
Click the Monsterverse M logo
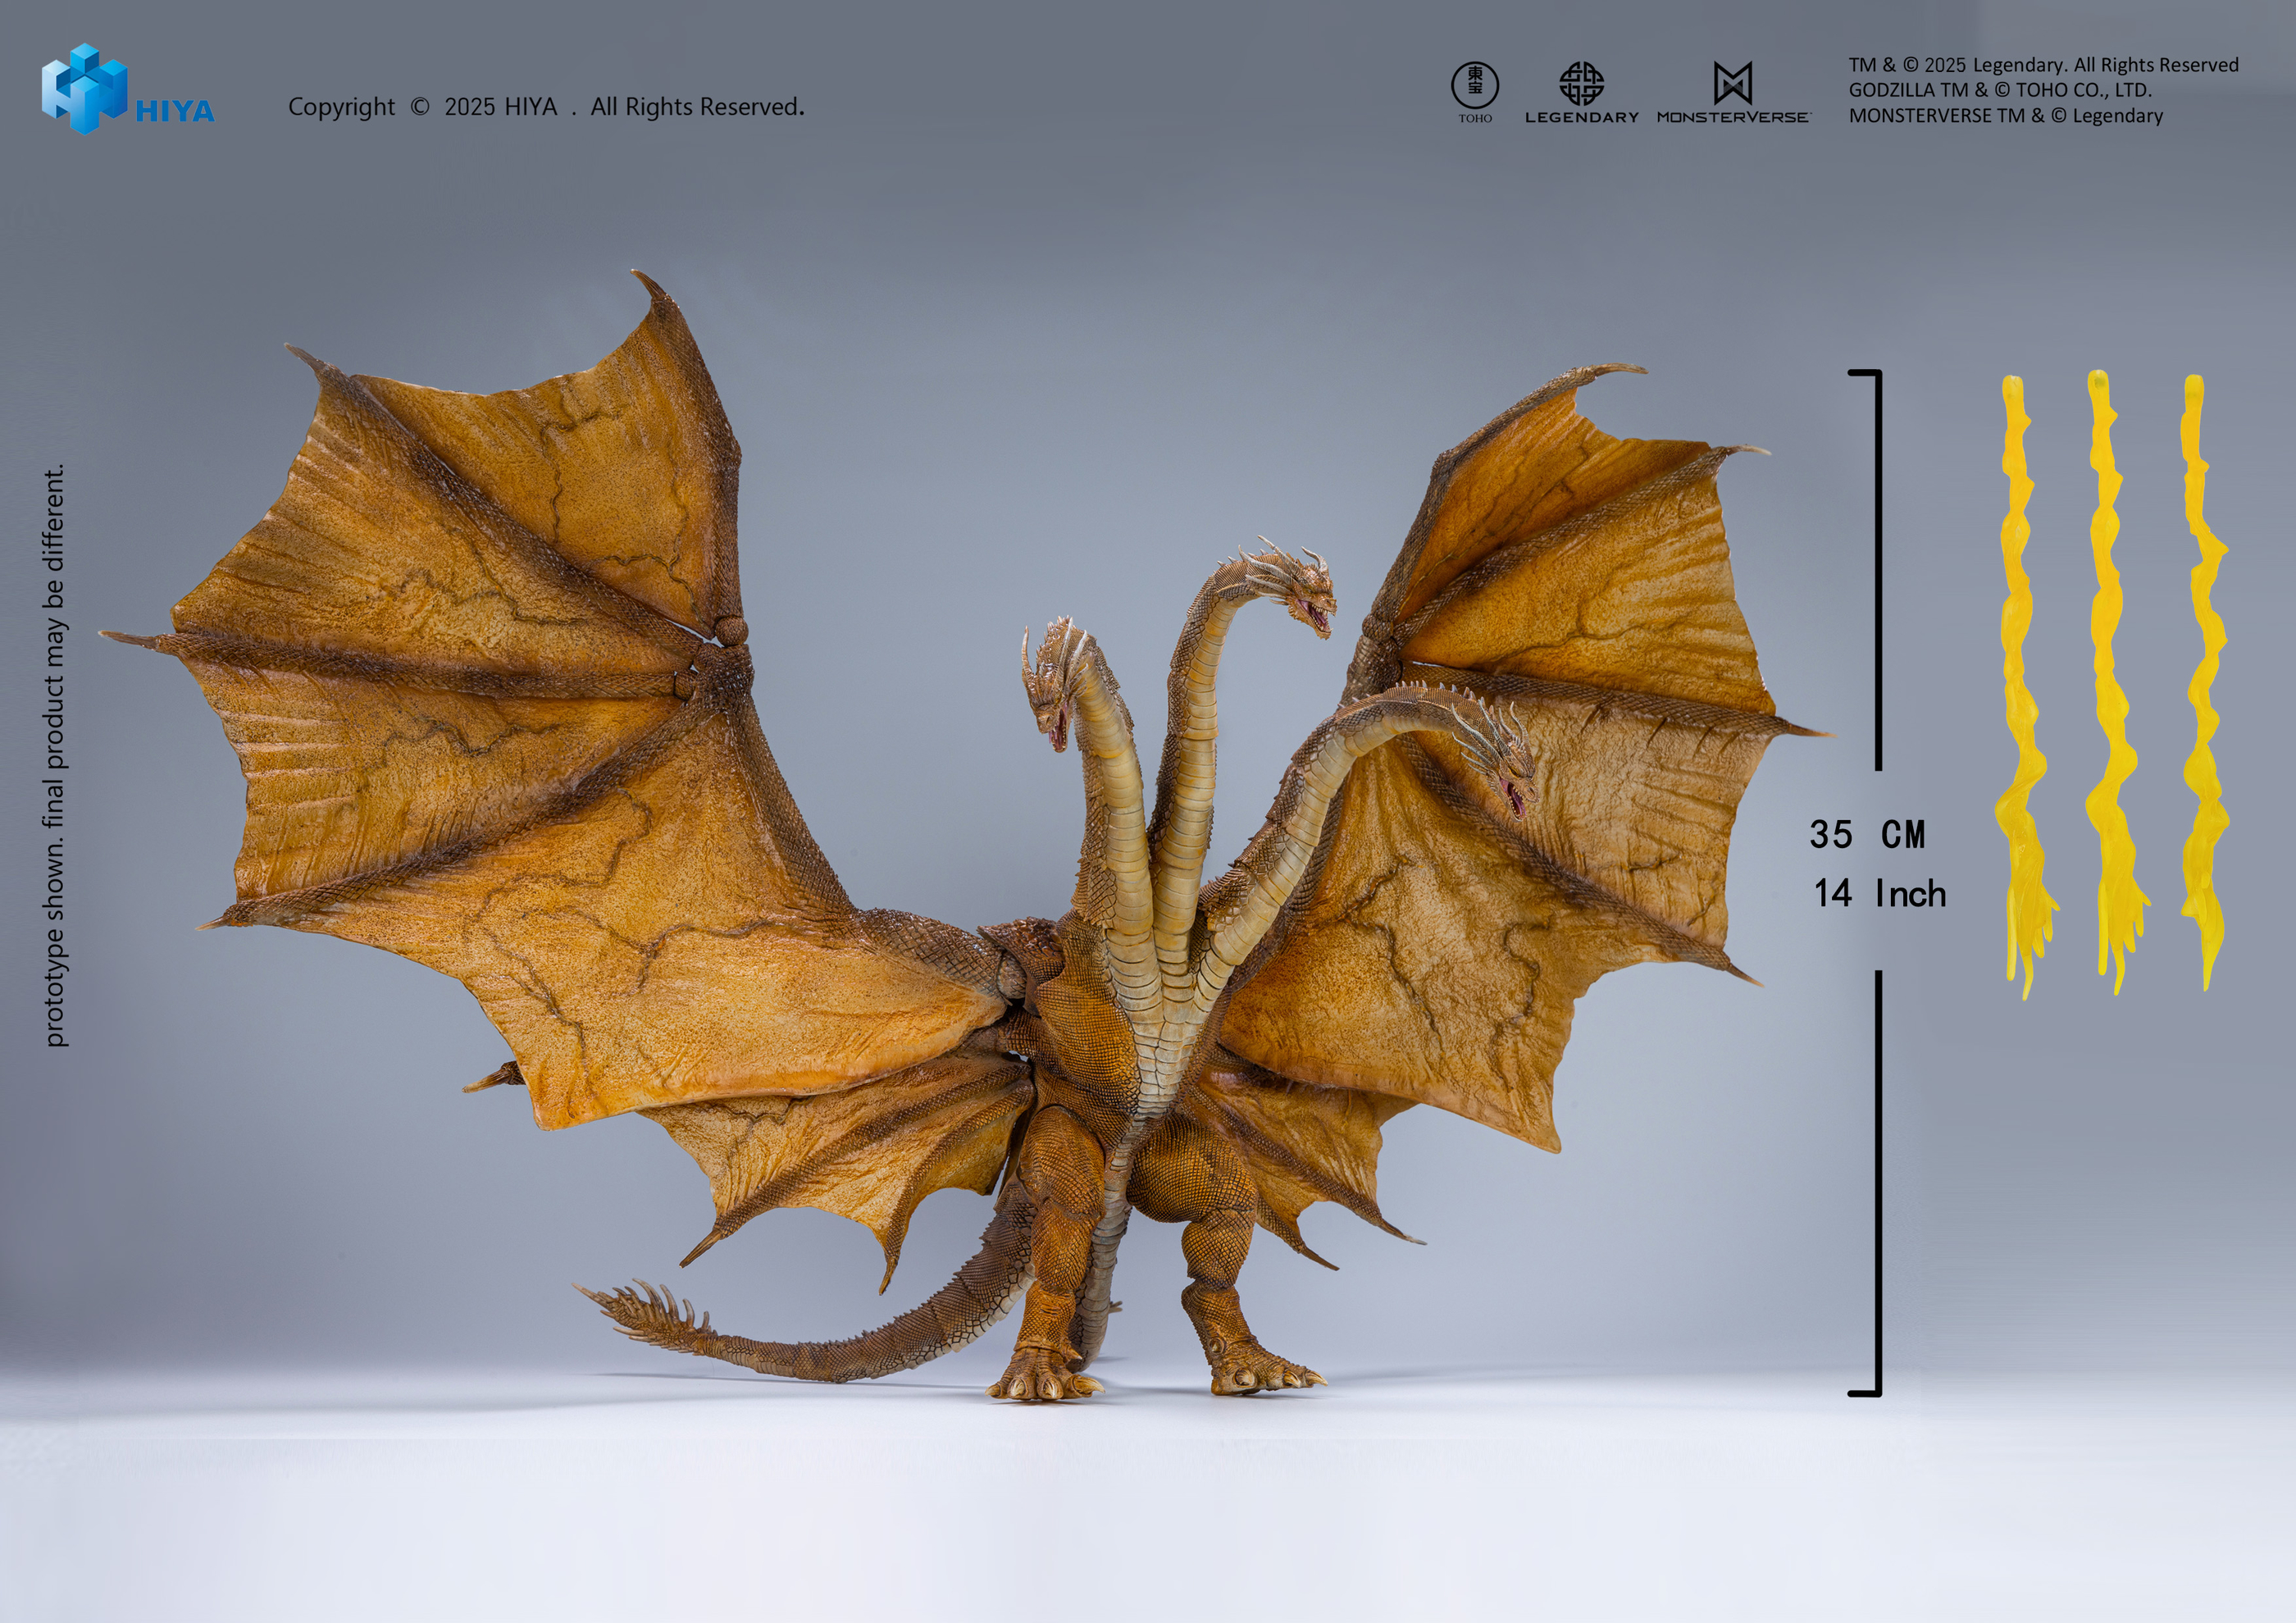[x=1732, y=84]
